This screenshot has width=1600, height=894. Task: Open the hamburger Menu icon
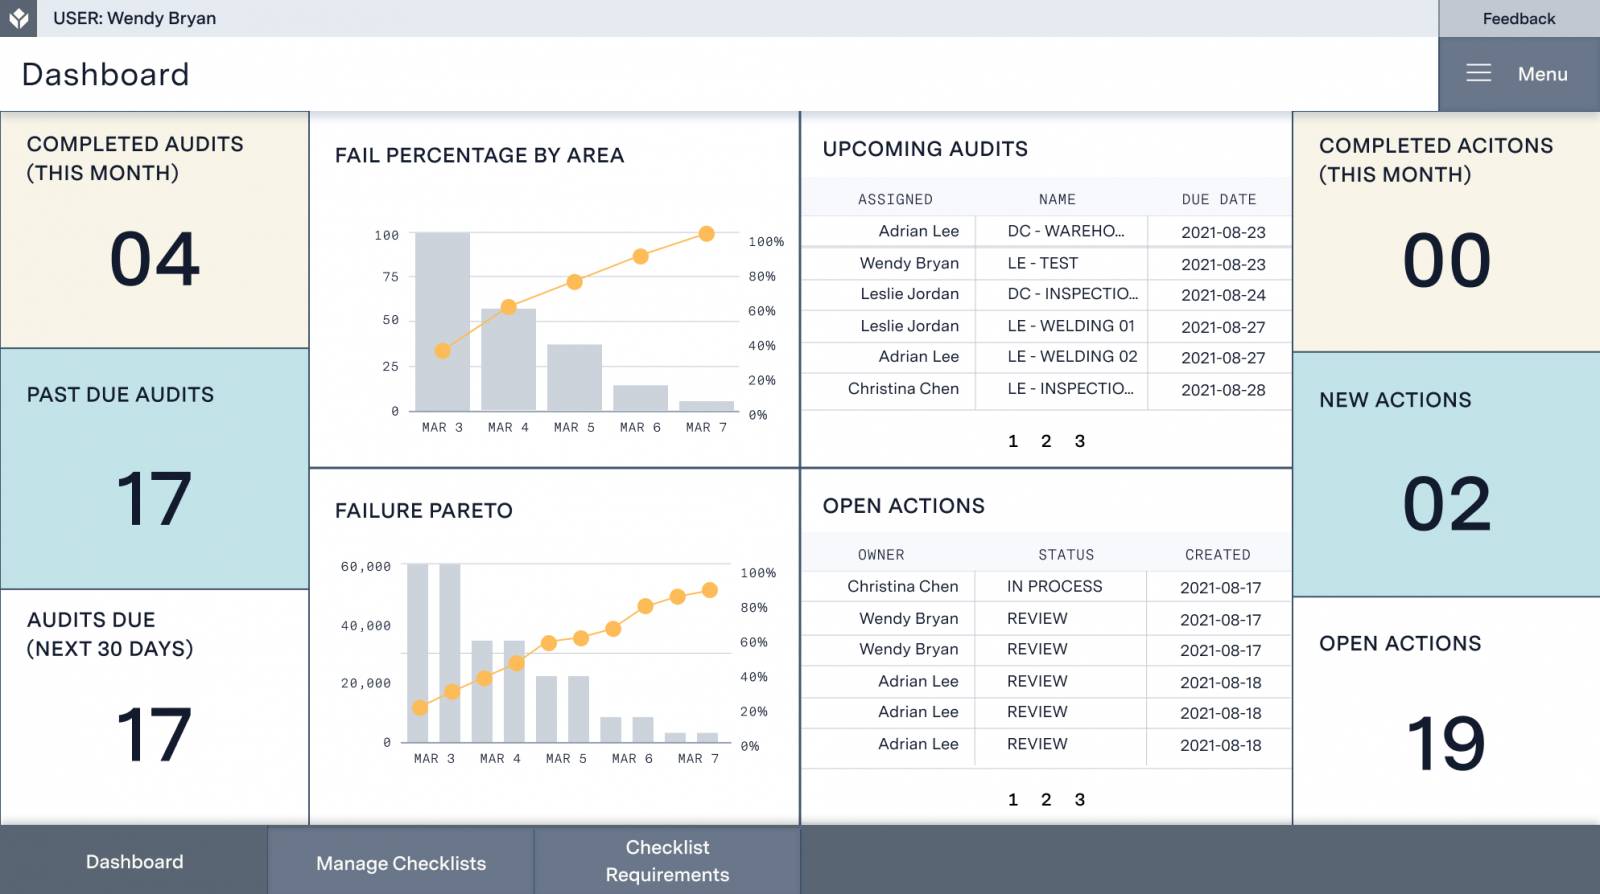tap(1478, 73)
